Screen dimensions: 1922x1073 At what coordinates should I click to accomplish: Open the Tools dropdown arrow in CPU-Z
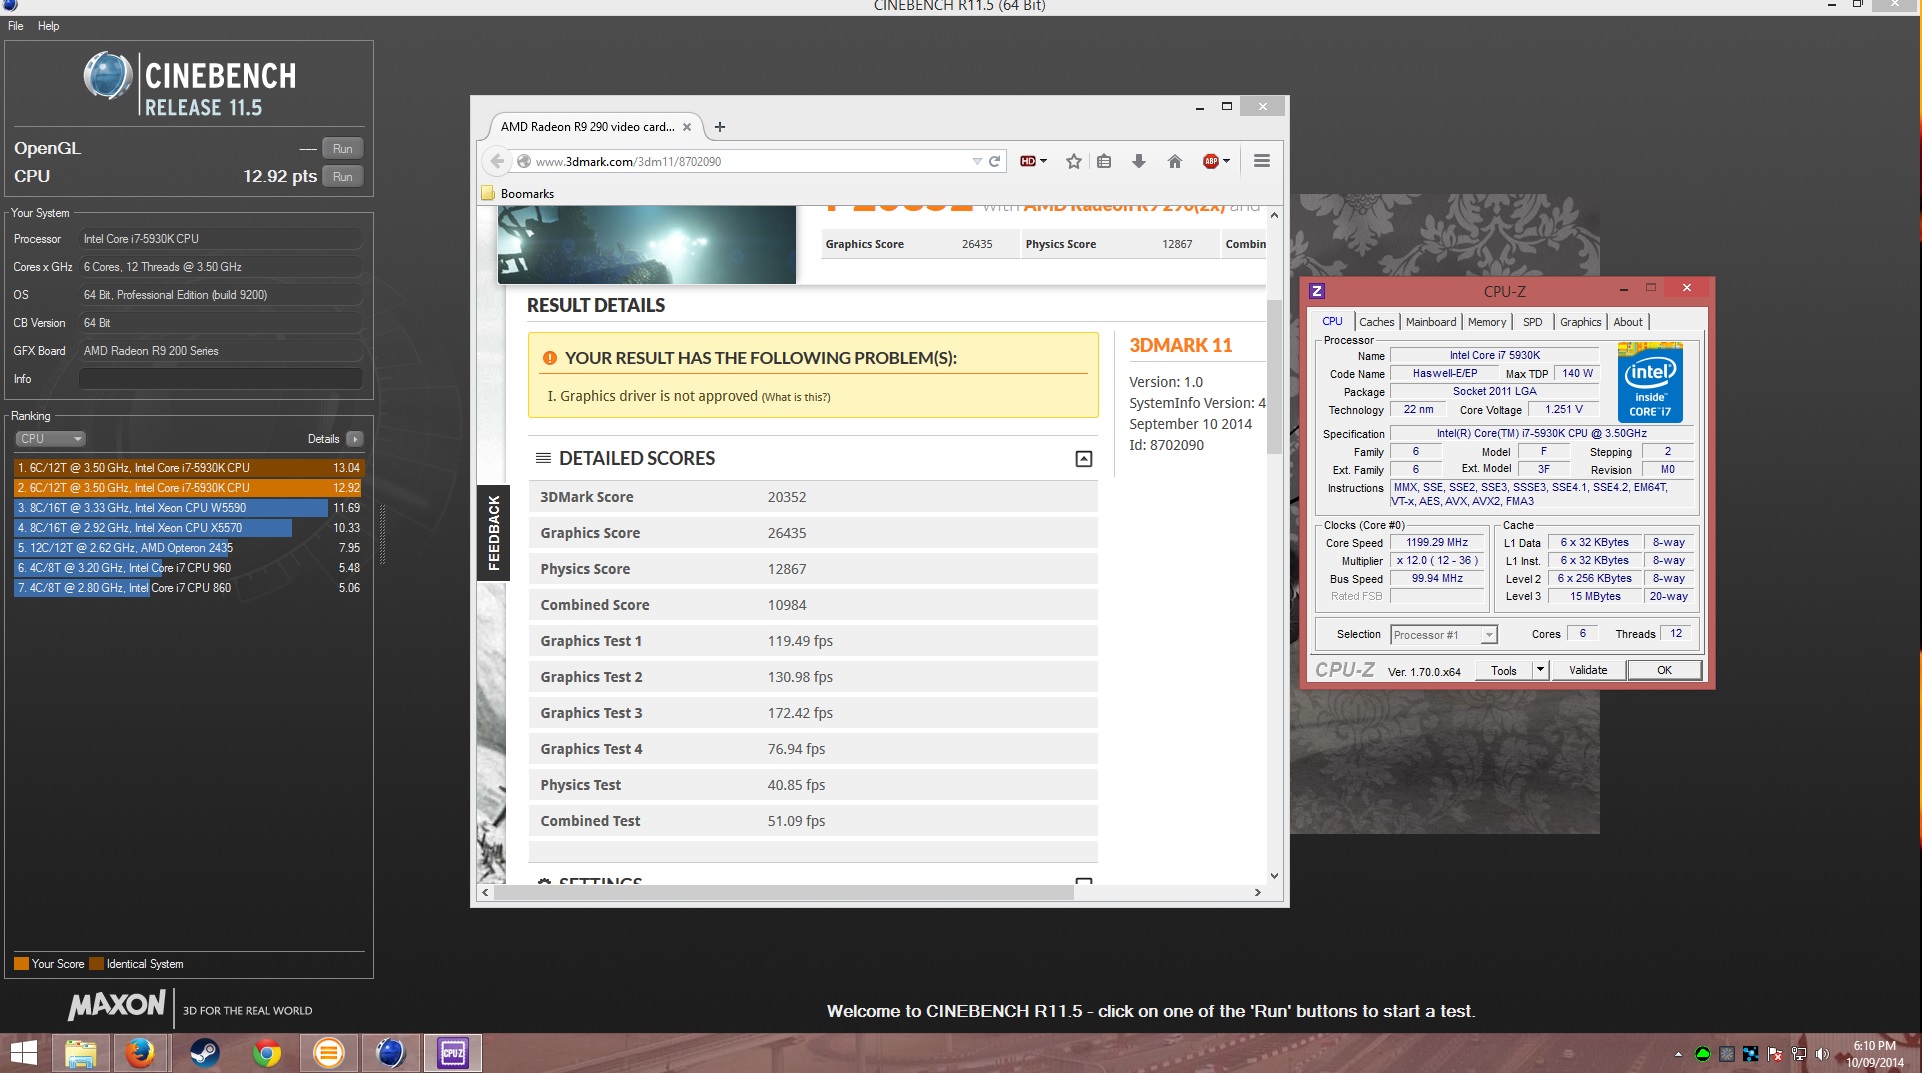[x=1540, y=671]
